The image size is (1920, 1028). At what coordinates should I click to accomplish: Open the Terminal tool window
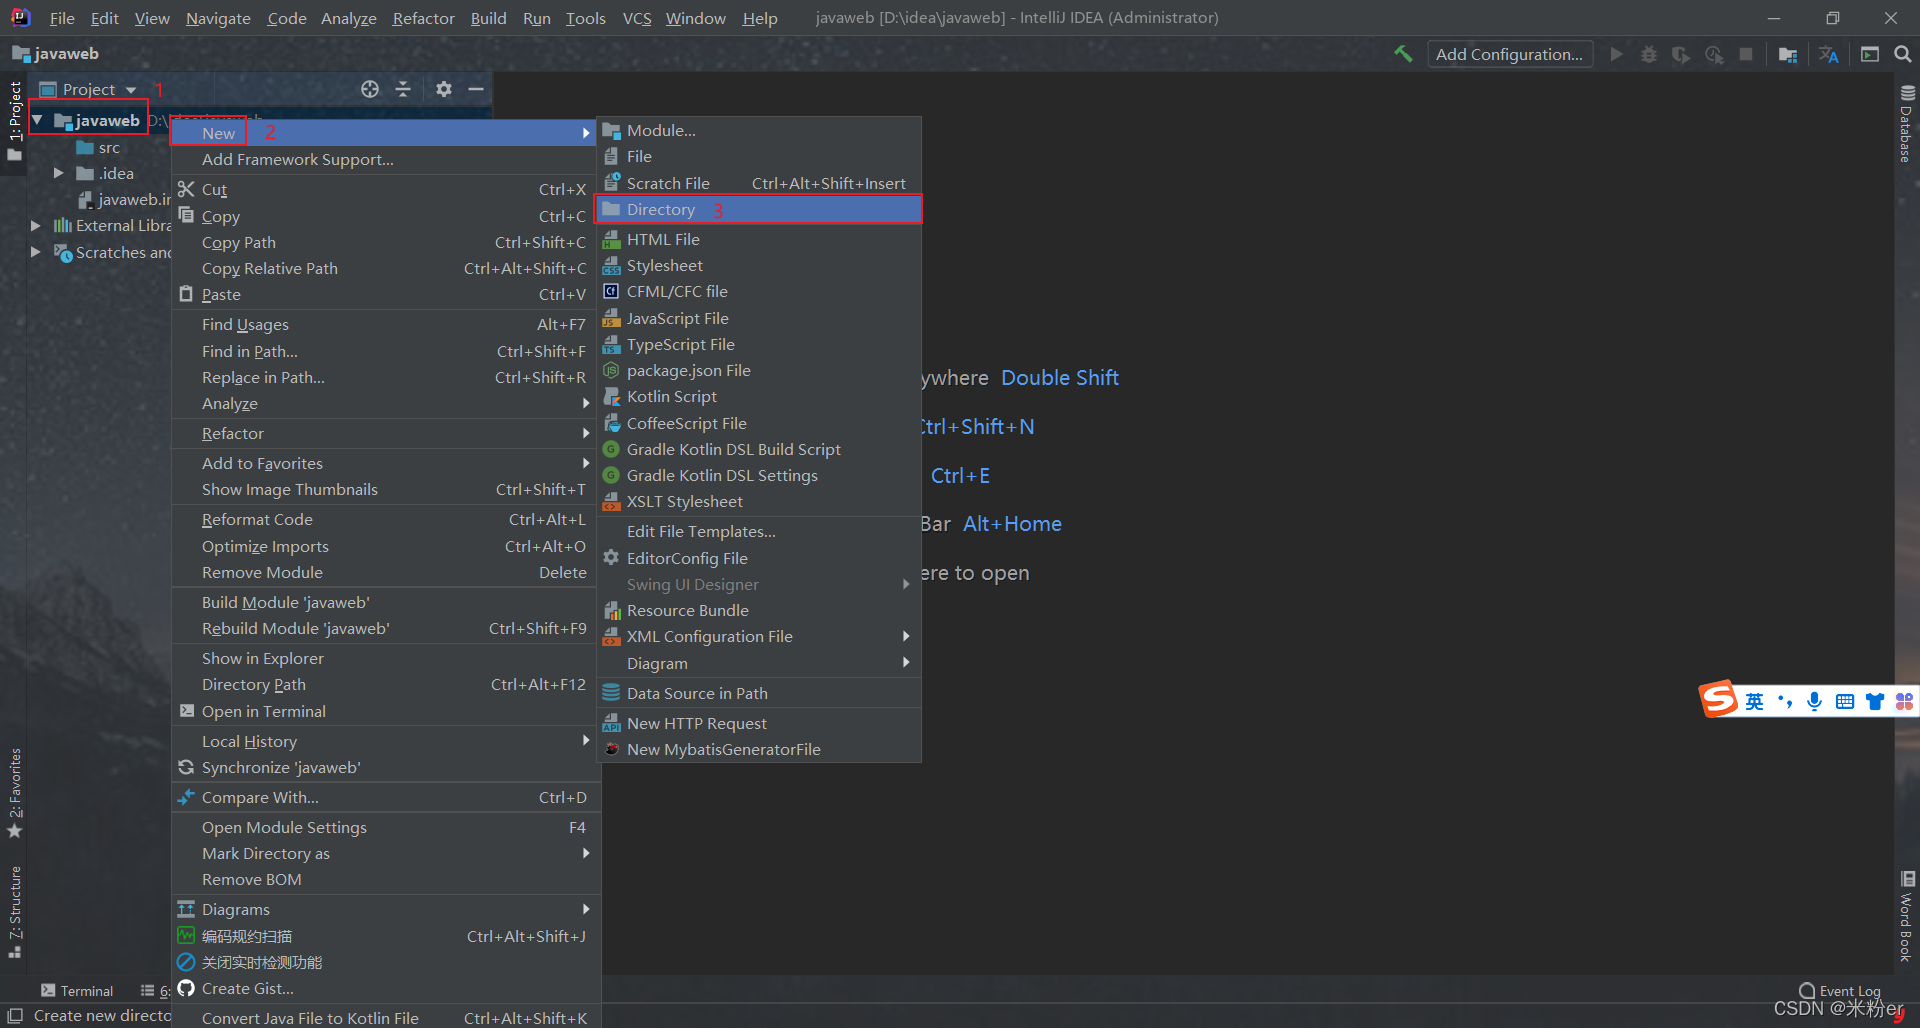pyautogui.click(x=77, y=991)
